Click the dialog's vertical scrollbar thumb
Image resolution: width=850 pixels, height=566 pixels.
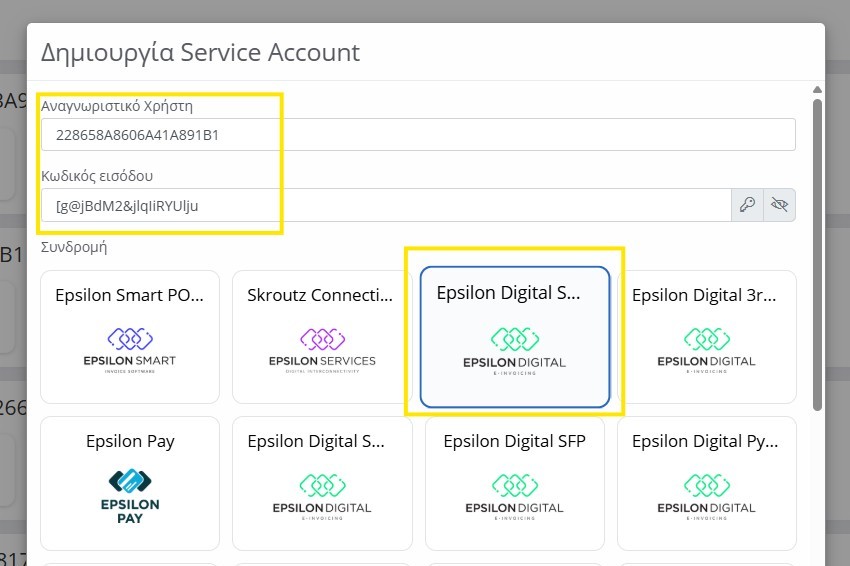(x=817, y=250)
